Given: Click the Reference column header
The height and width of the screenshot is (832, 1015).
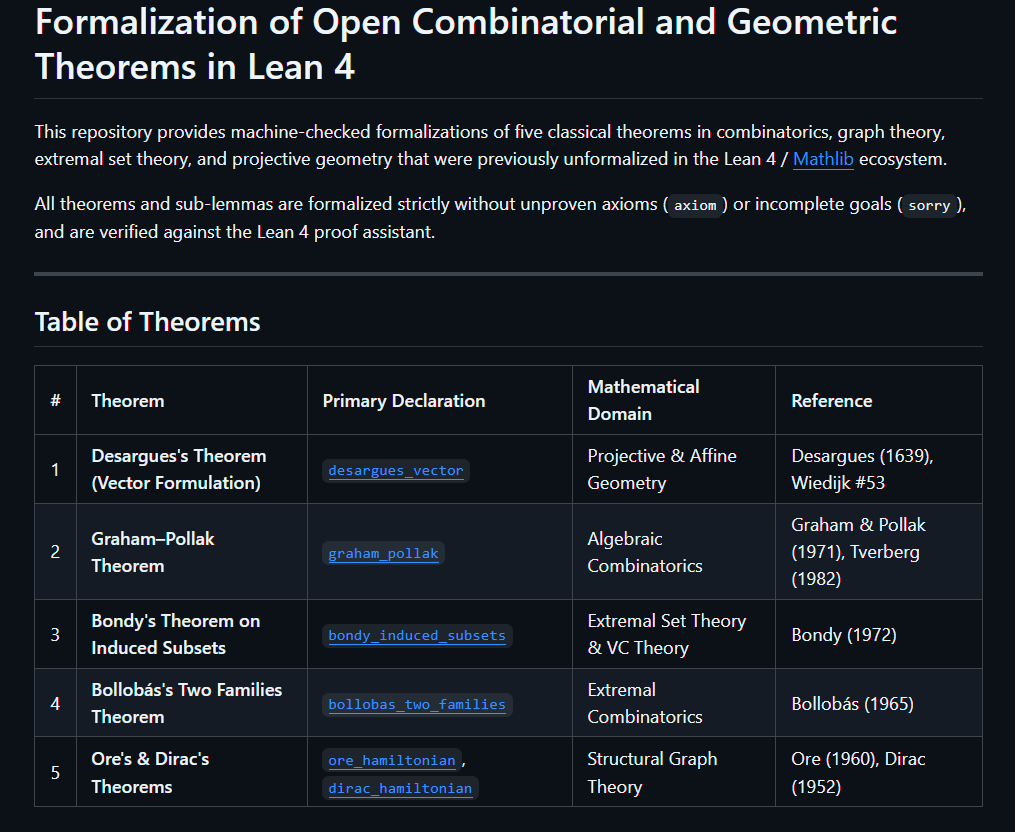Looking at the screenshot, I should click(879, 401).
